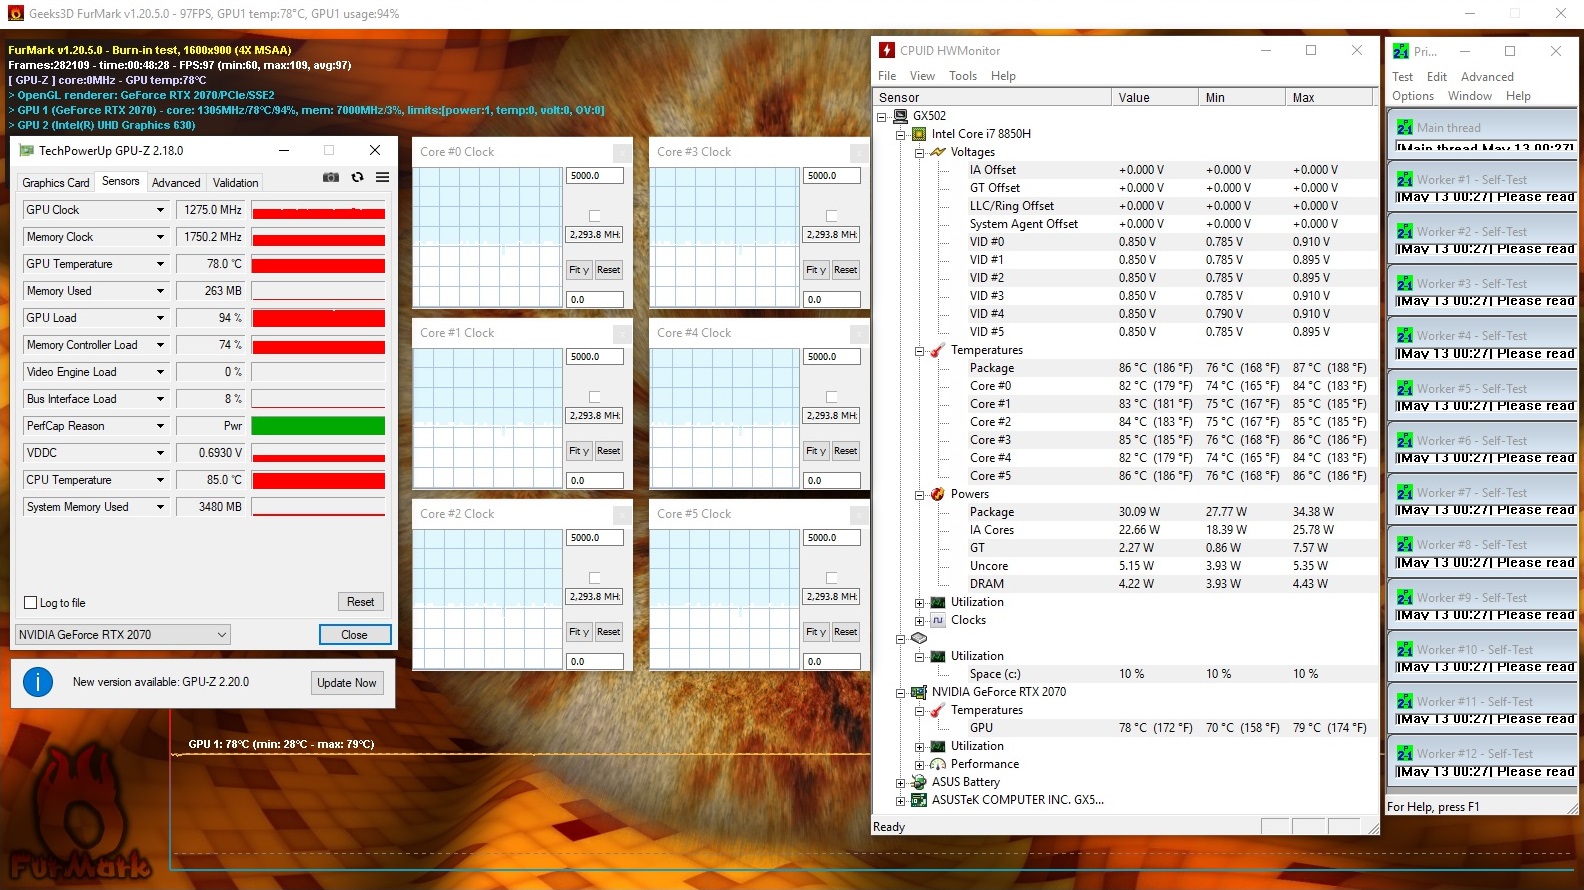Click the CPU Temperatures thermometer icon
Screen dimensions: 1584x890
[x=938, y=350]
